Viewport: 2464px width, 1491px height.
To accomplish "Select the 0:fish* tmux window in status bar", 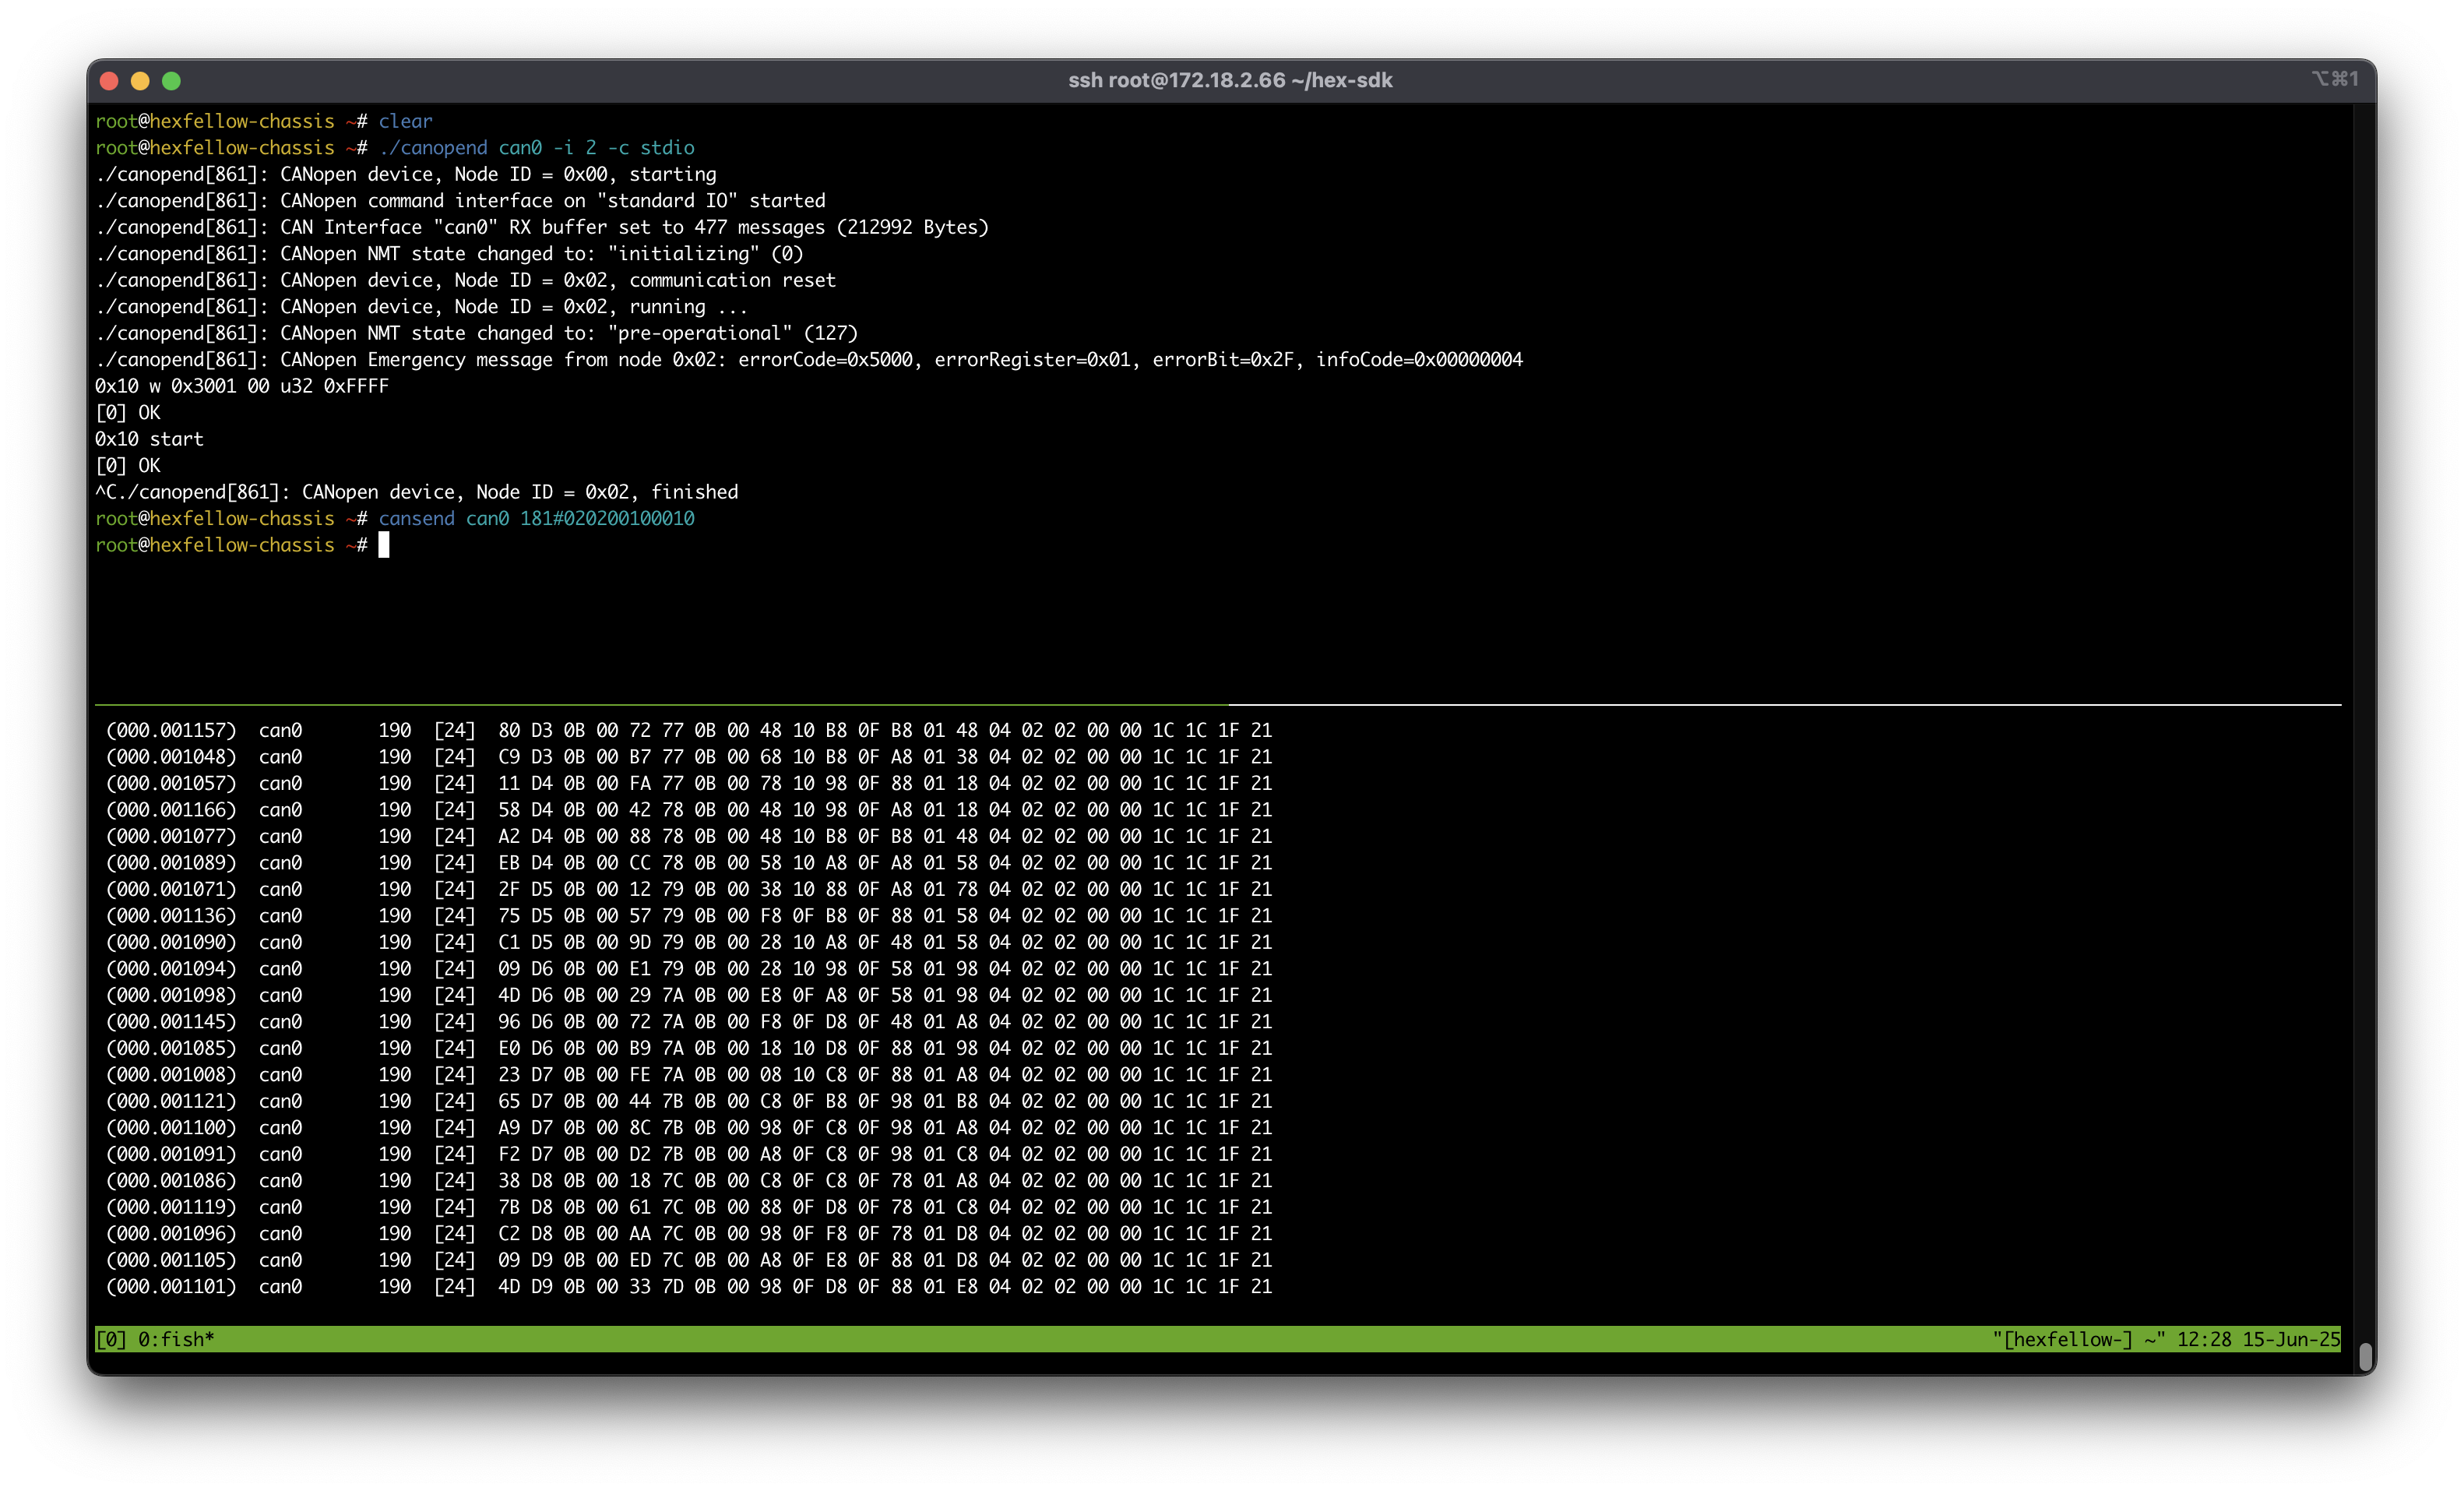I will (174, 1339).
